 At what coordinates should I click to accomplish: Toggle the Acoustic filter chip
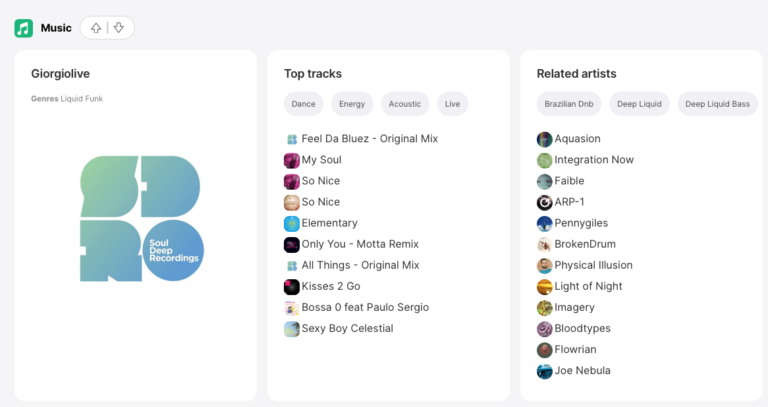[x=405, y=104]
